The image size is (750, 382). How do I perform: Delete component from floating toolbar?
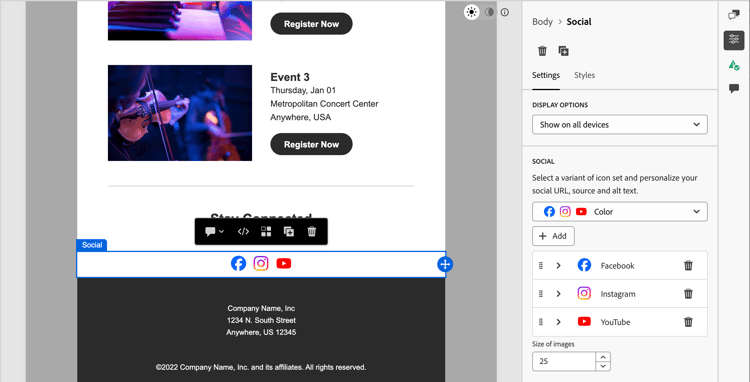click(x=311, y=232)
